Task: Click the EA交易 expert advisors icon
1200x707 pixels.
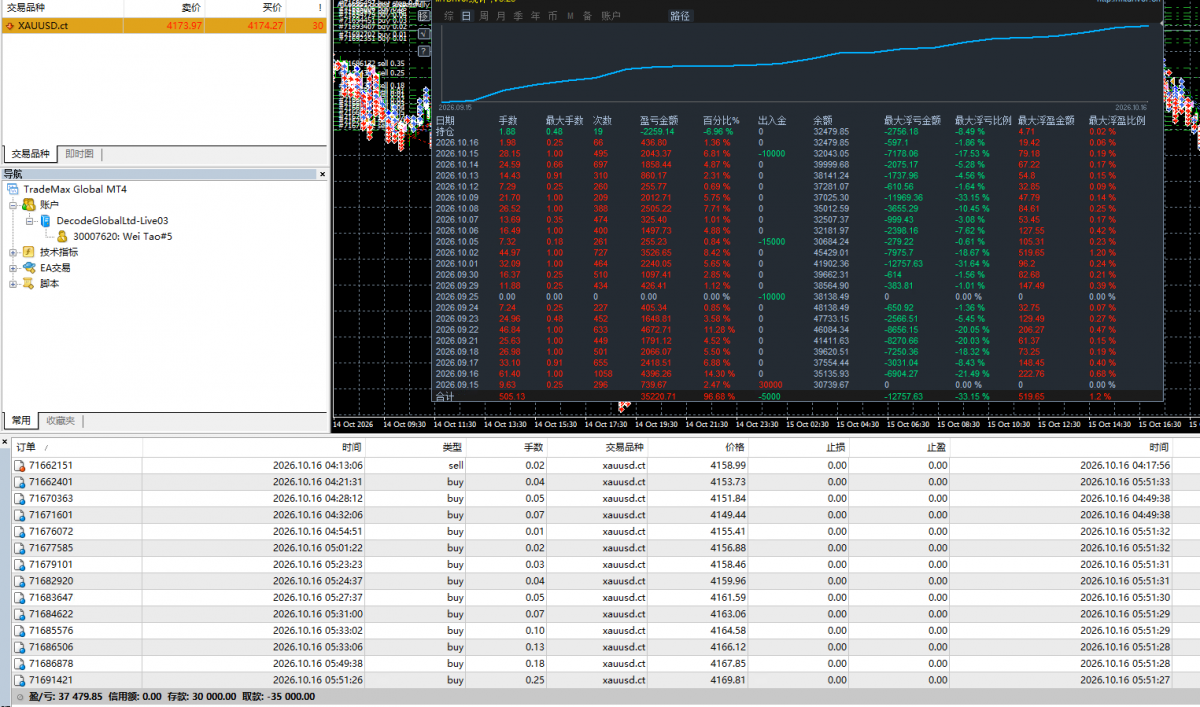Action: click(28, 268)
